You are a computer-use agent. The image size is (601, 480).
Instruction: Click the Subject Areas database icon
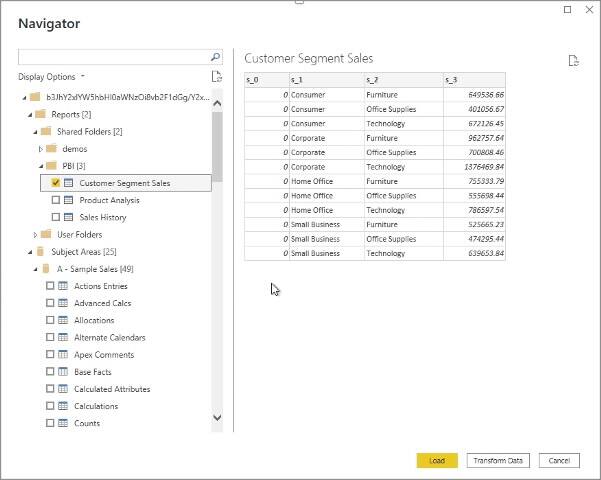coord(40,252)
